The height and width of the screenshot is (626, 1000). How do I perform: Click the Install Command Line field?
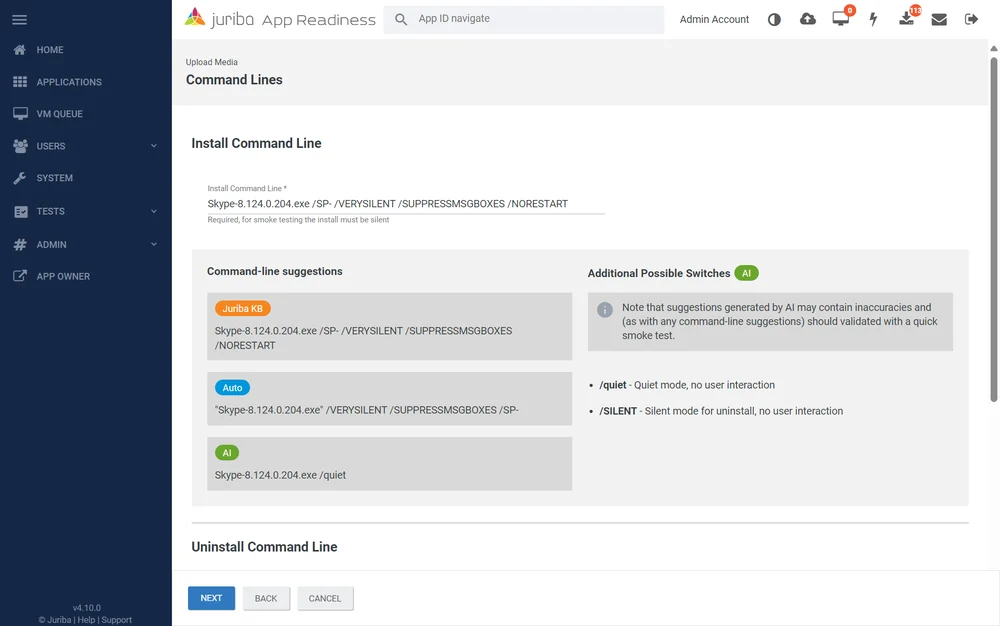tap(405, 204)
